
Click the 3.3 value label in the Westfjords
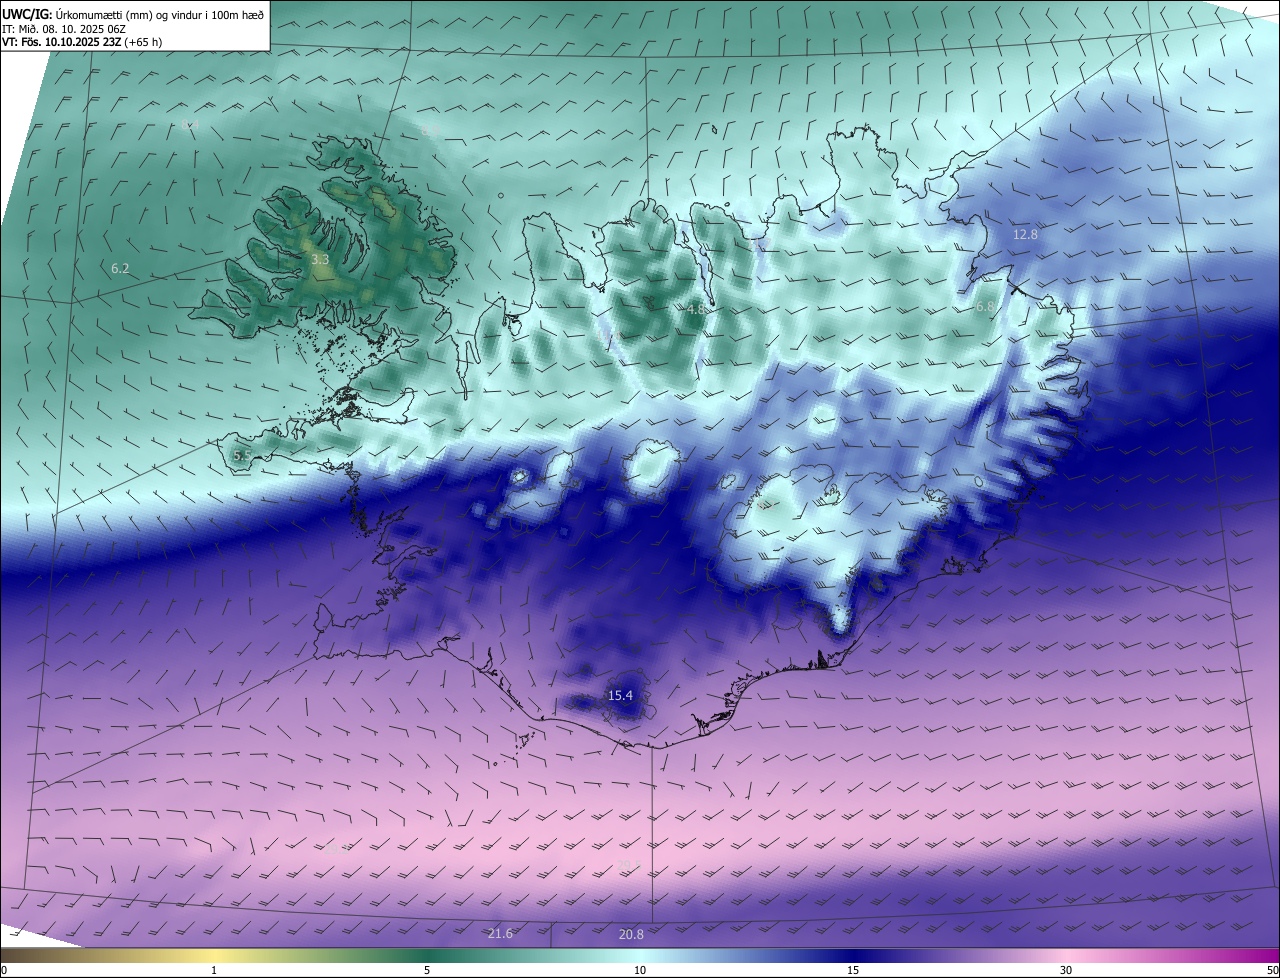point(320,259)
